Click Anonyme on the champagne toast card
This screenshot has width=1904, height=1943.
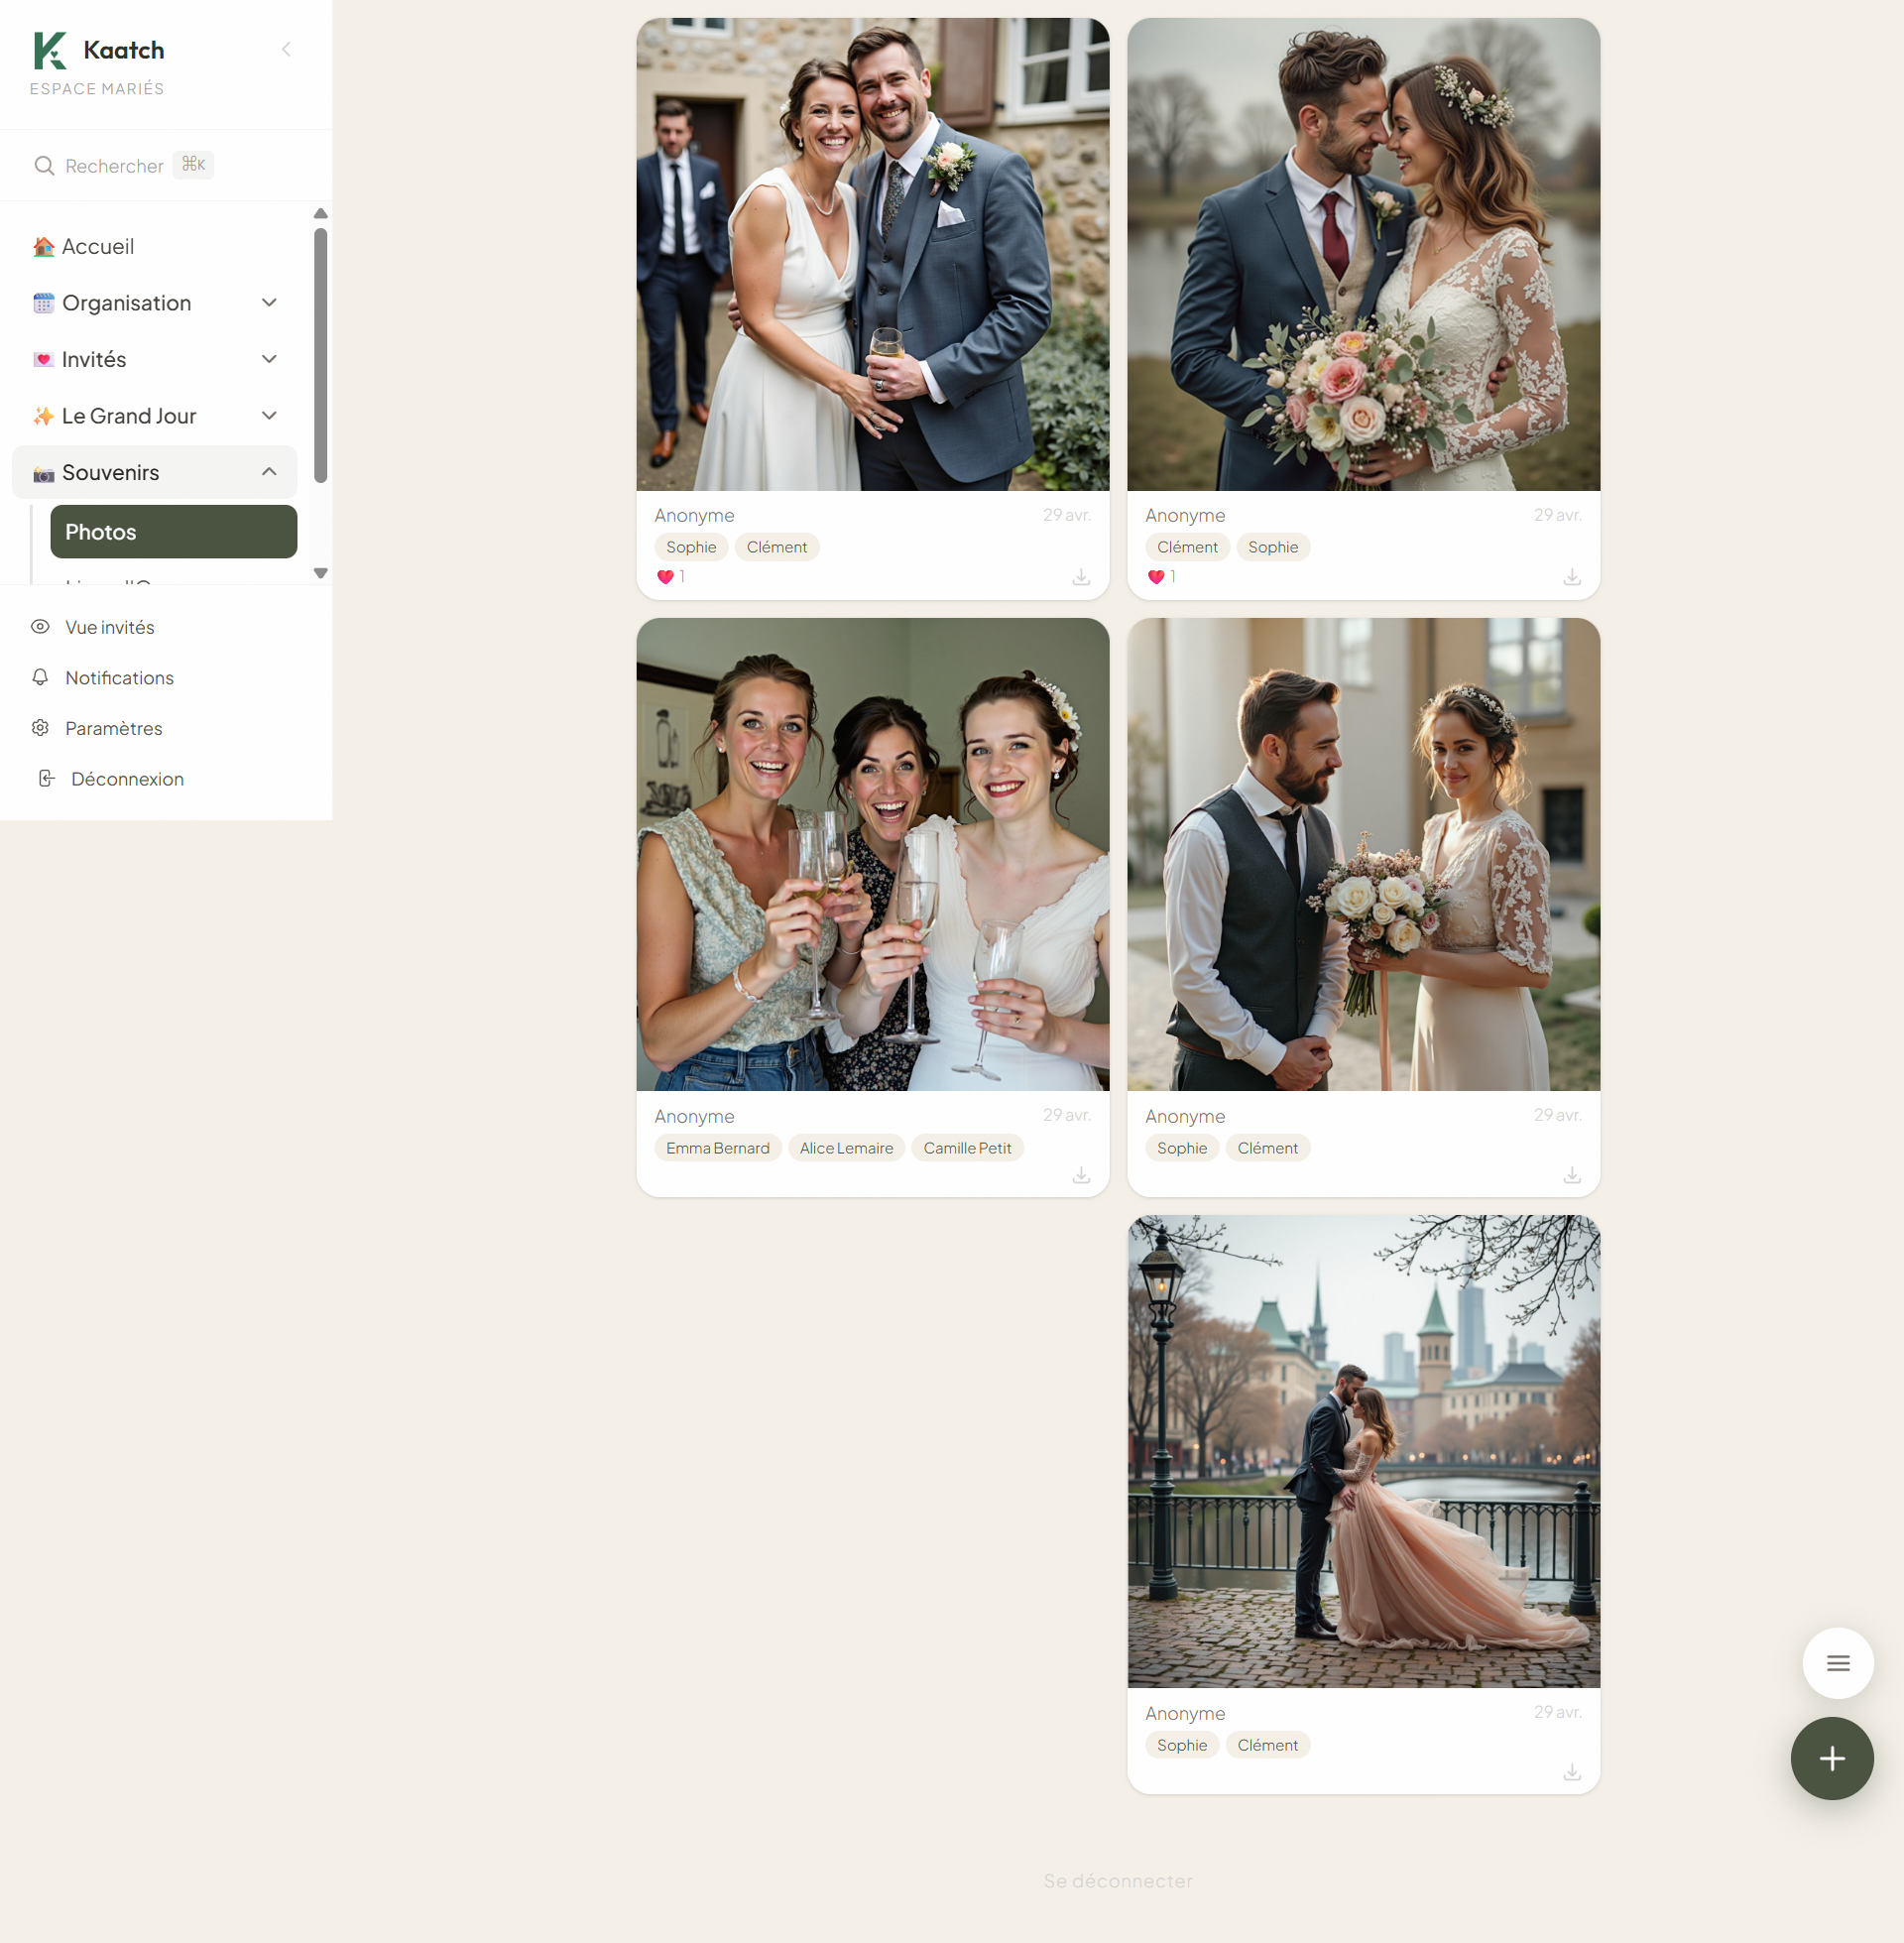[694, 1116]
